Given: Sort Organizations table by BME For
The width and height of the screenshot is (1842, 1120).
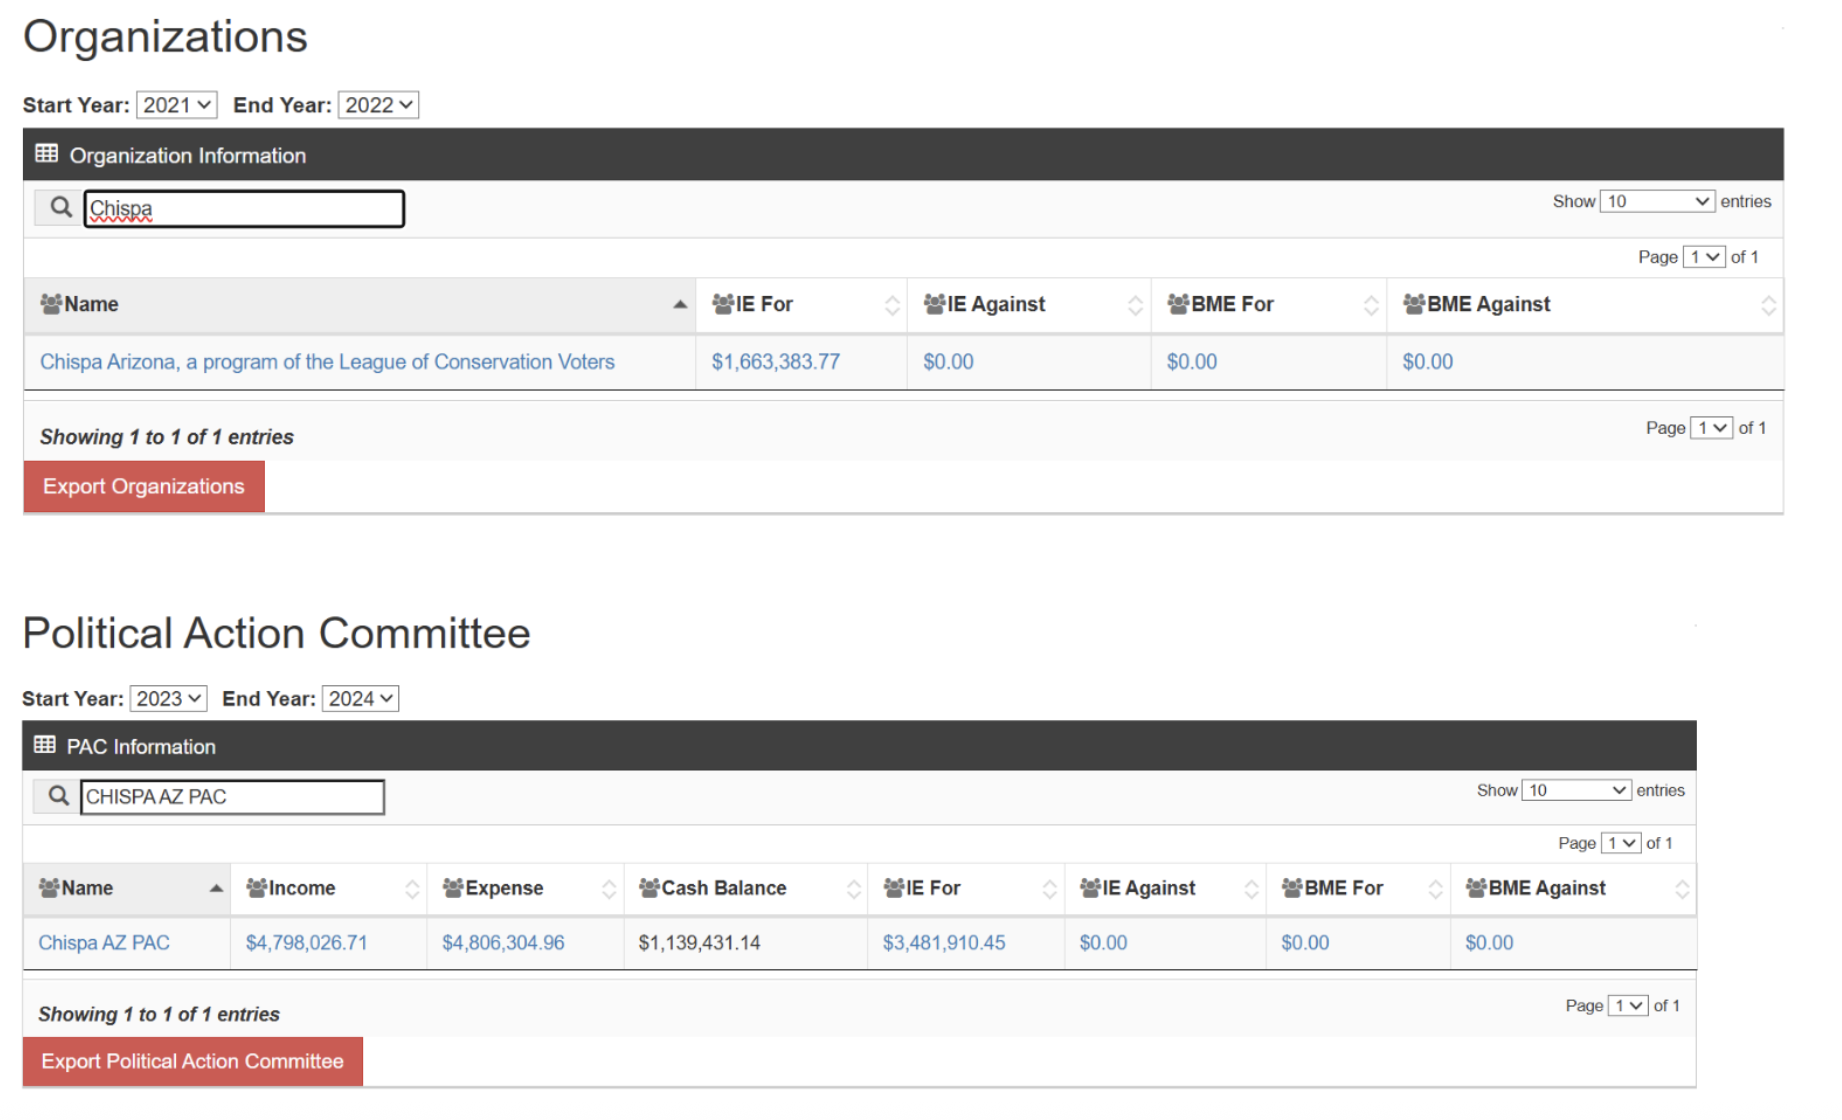Looking at the screenshot, I should 1269,305.
